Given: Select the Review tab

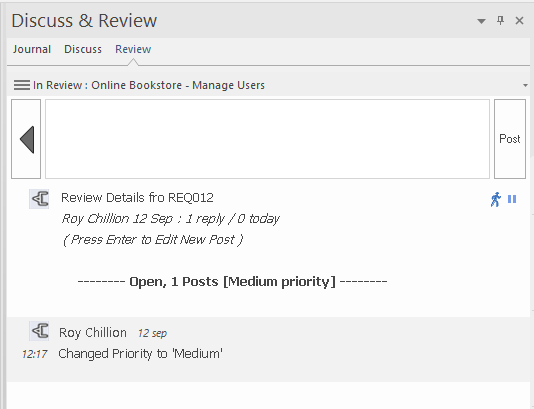Looking at the screenshot, I should (x=133, y=49).
